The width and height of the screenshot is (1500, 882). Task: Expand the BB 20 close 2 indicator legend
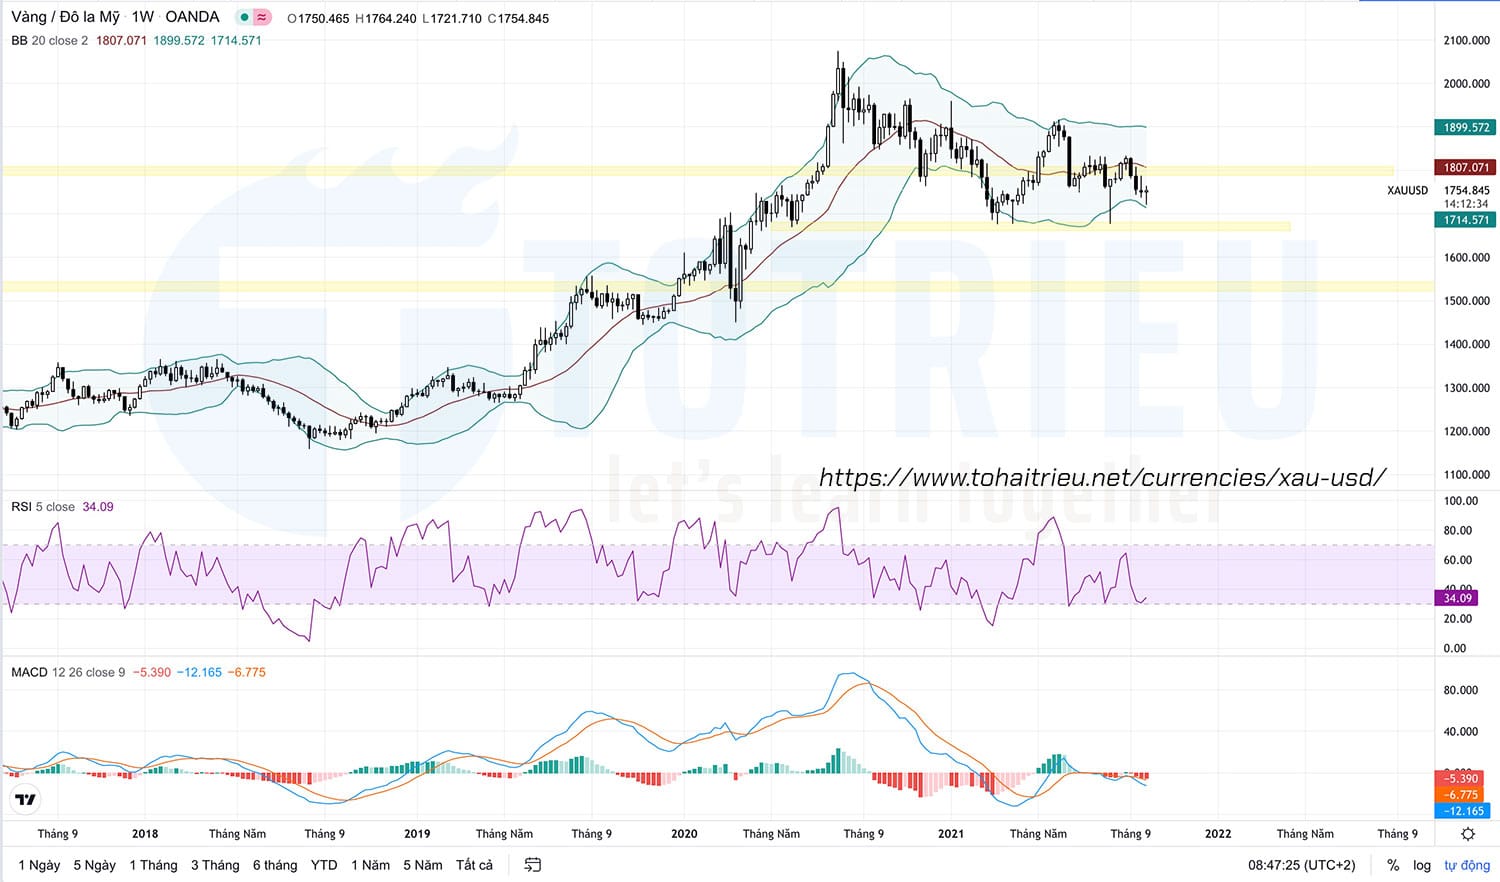(x=49, y=41)
